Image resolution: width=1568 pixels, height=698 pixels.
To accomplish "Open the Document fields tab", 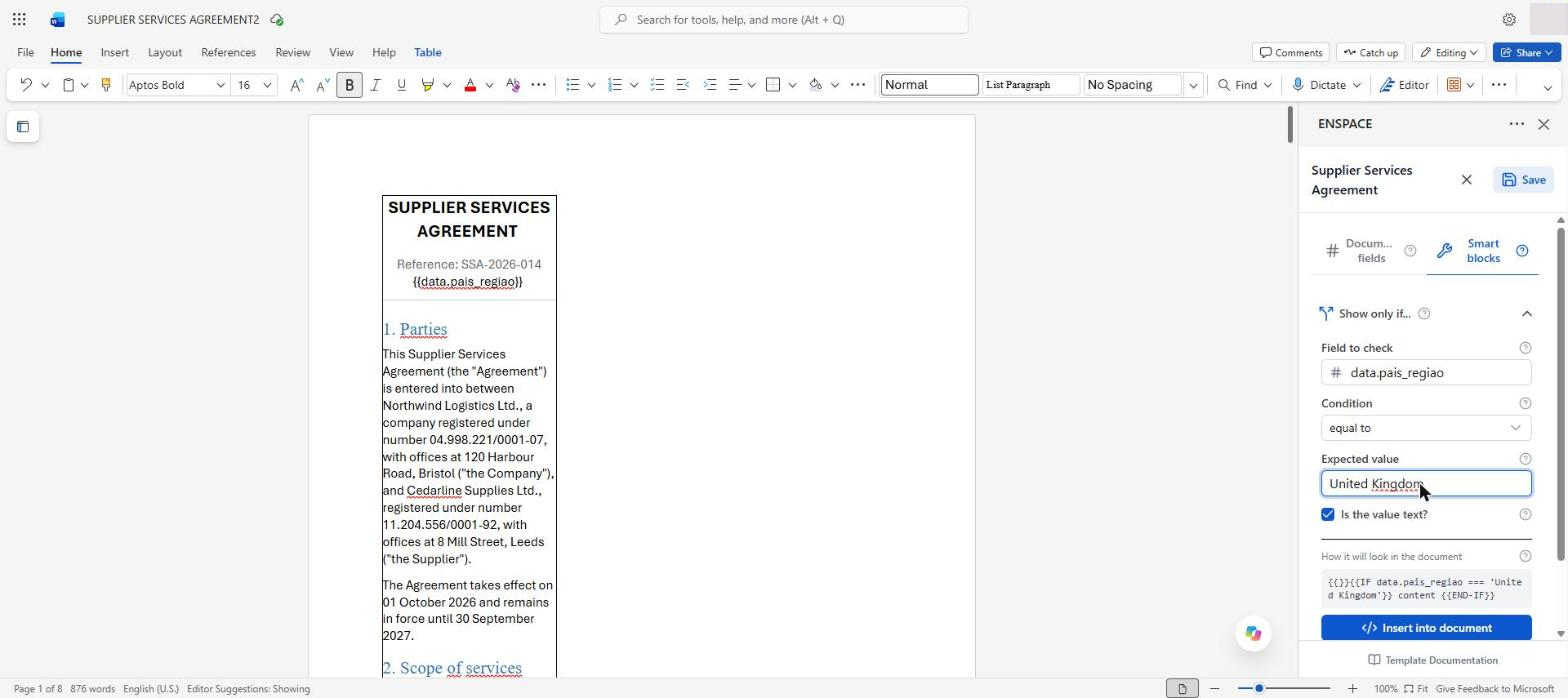I will click(x=1370, y=251).
